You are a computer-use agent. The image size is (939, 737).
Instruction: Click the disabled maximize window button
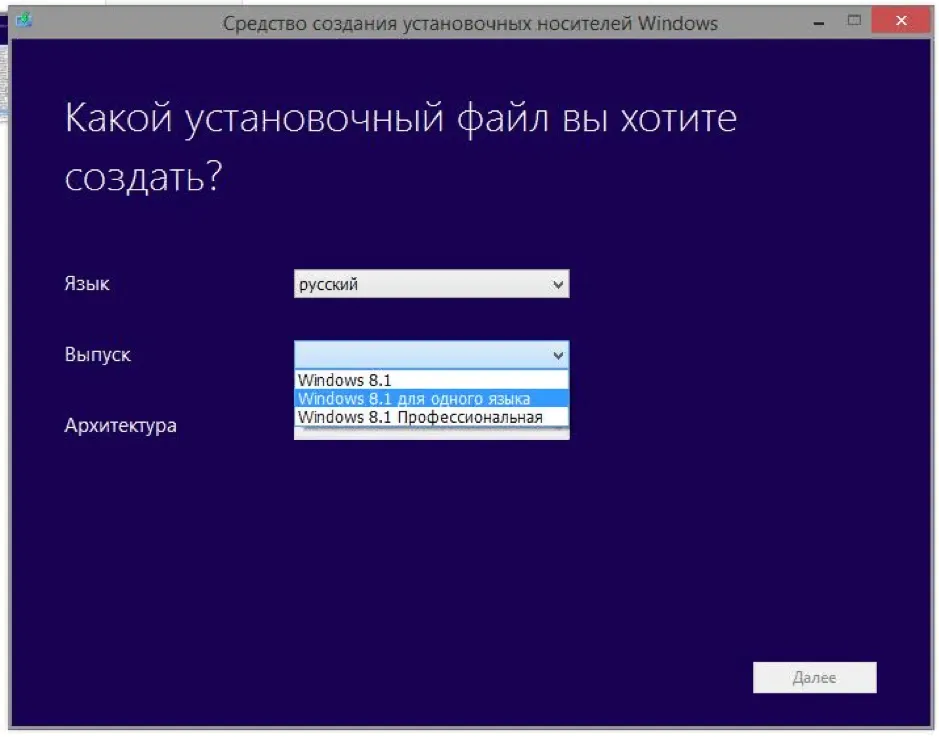pyautogui.click(x=854, y=21)
